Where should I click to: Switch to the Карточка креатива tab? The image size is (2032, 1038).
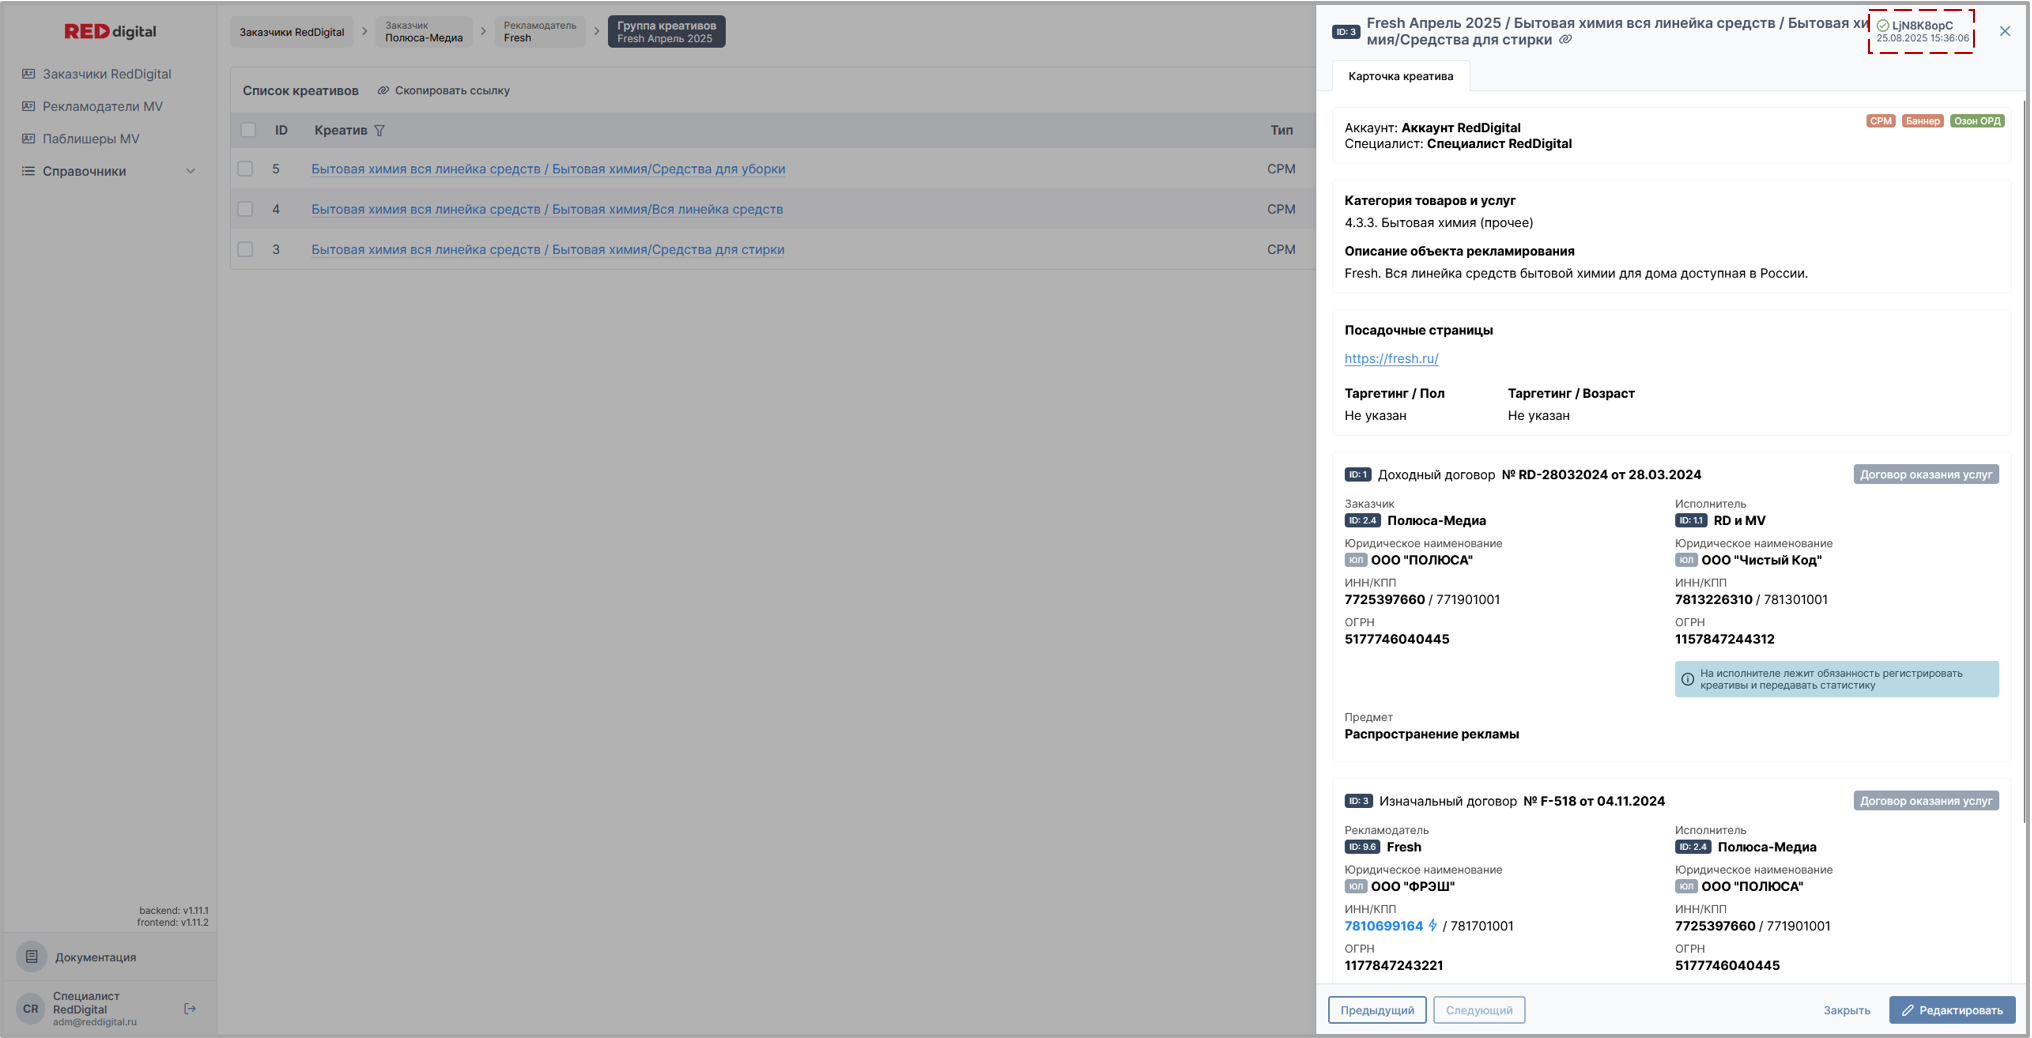(1400, 76)
